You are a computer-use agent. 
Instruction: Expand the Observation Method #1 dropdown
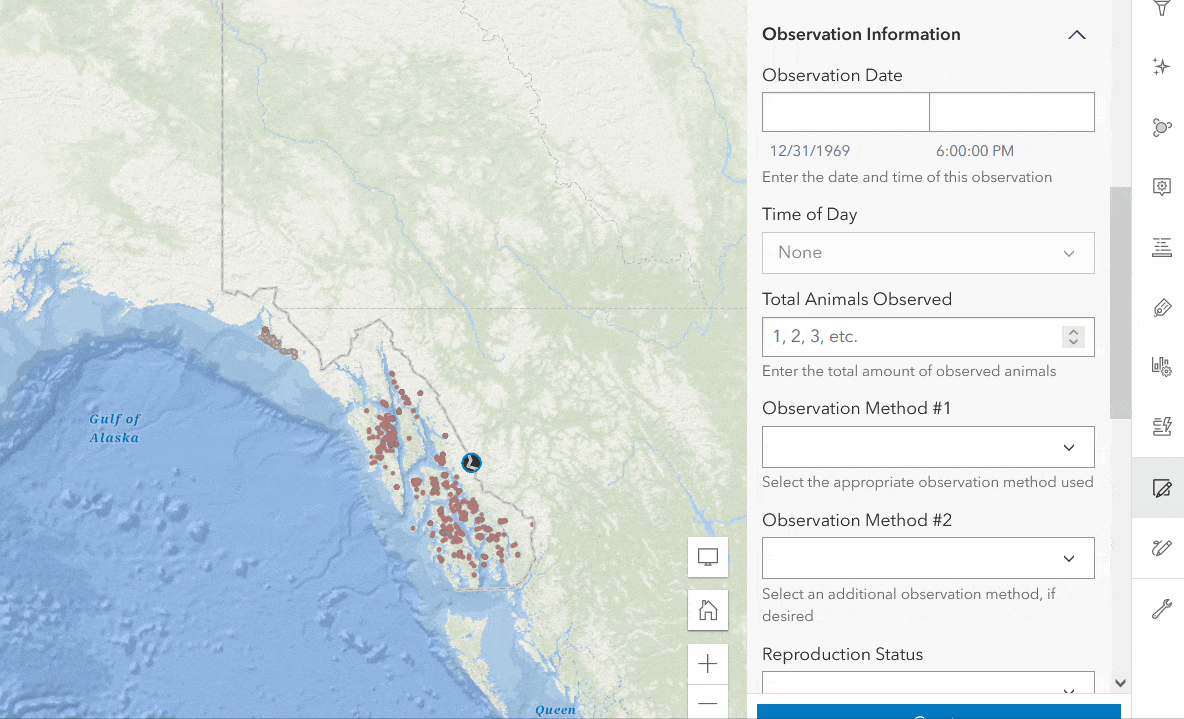coord(928,447)
